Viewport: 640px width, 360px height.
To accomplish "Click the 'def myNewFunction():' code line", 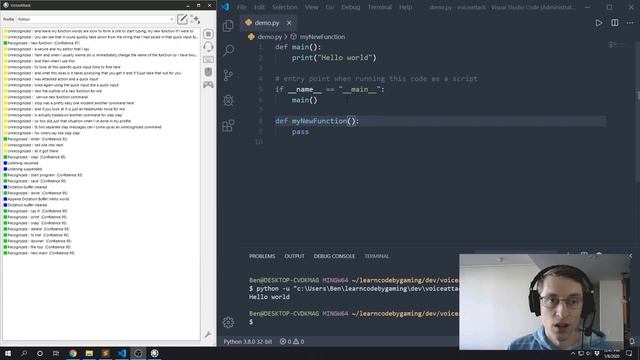I will point(317,121).
